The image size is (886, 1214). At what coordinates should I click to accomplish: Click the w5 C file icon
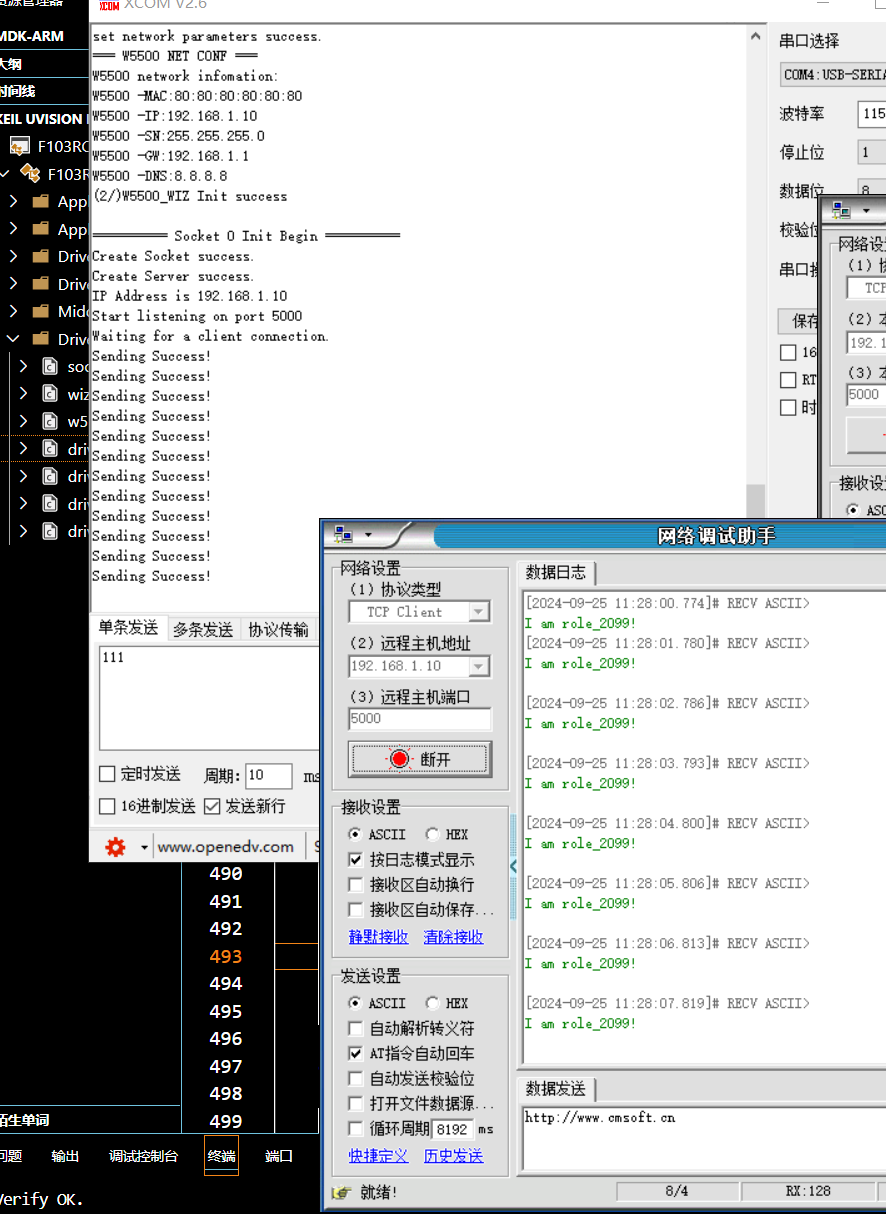point(51,421)
